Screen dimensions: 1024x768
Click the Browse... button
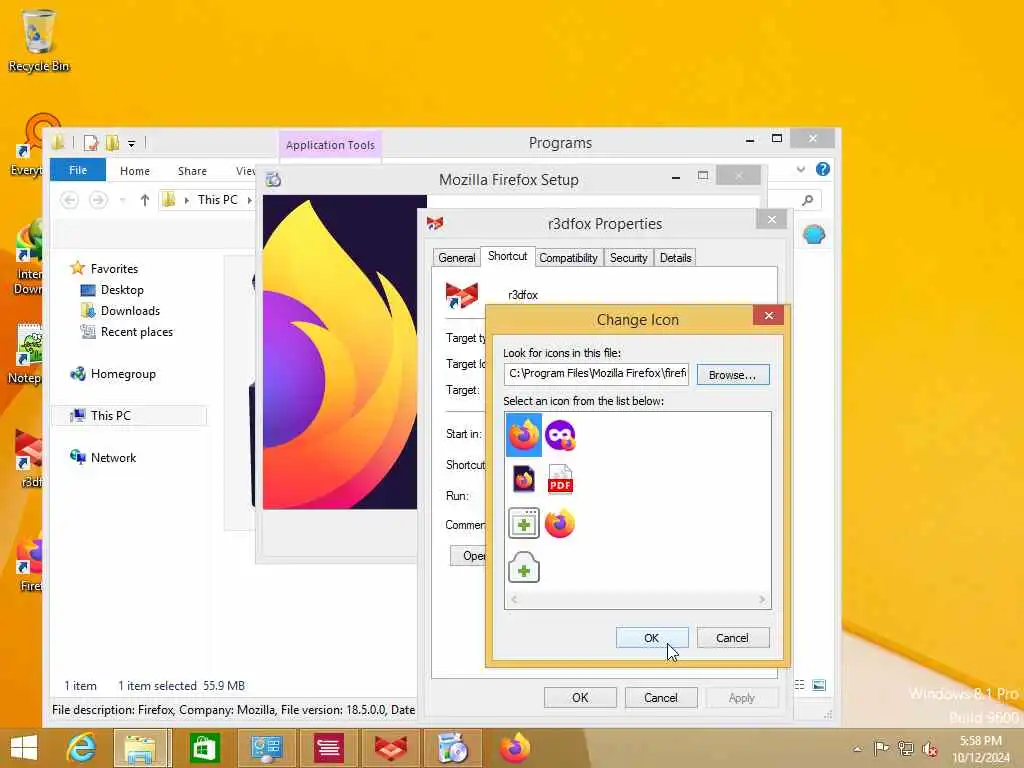733,375
